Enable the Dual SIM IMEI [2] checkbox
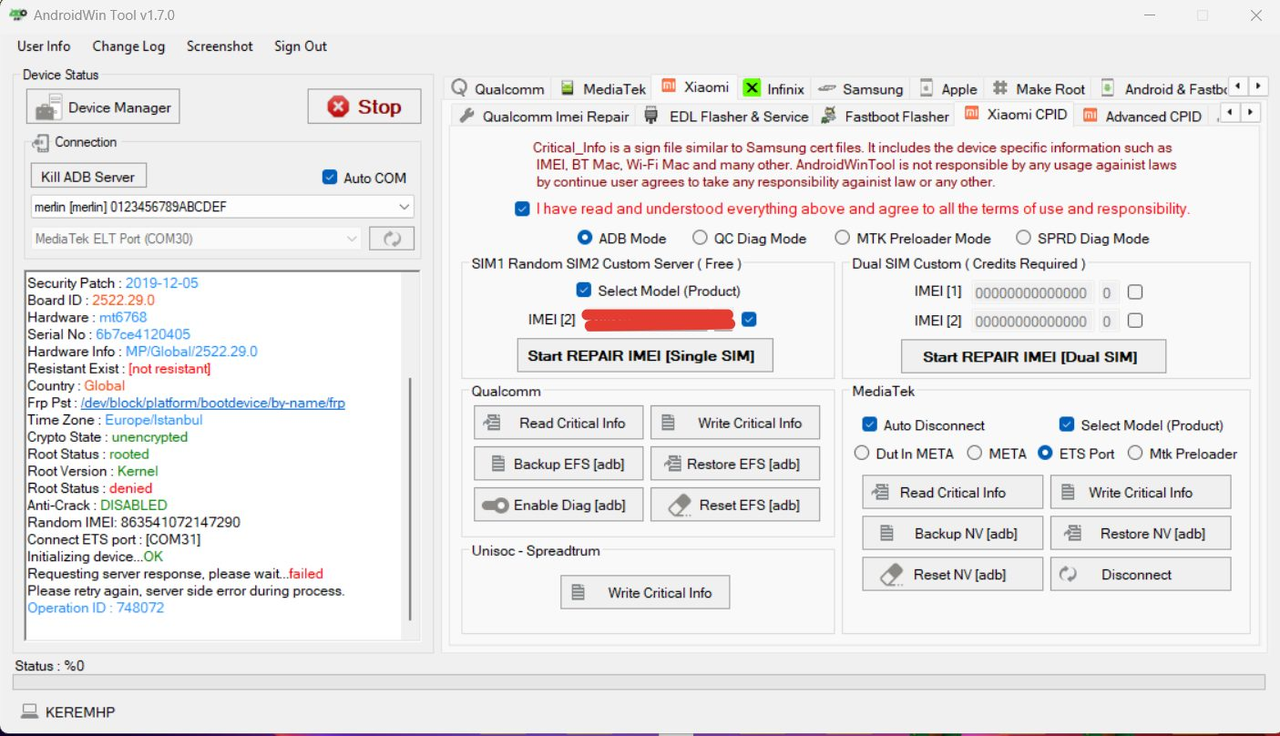Screen dimensions: 1280x736 point(1135,320)
